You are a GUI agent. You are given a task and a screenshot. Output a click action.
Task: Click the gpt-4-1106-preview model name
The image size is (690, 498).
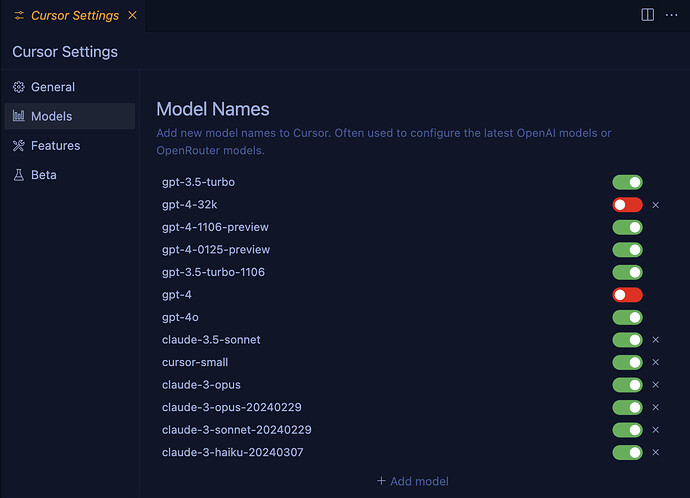point(215,227)
